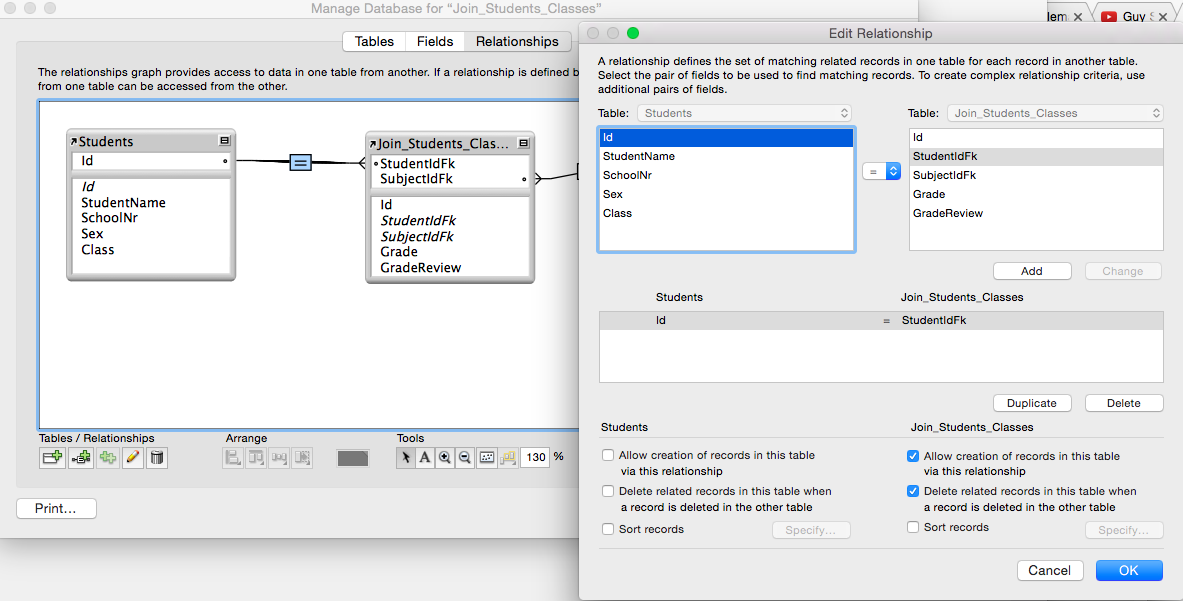Click the Snap to Fit icon in Tools

[487, 457]
